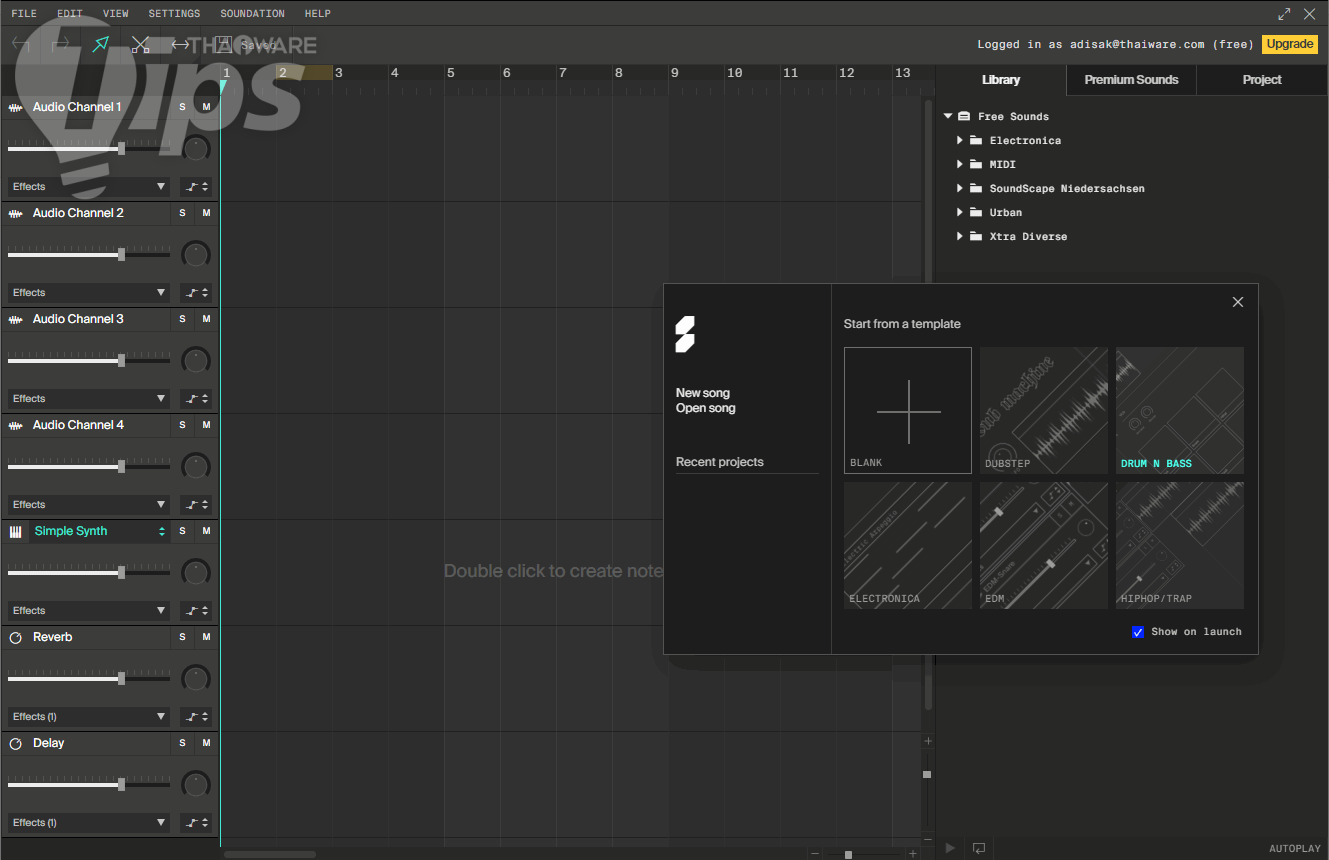The image size is (1329, 860).
Task: Click the pan knob on Audio Channel 3
Action: 196,360
